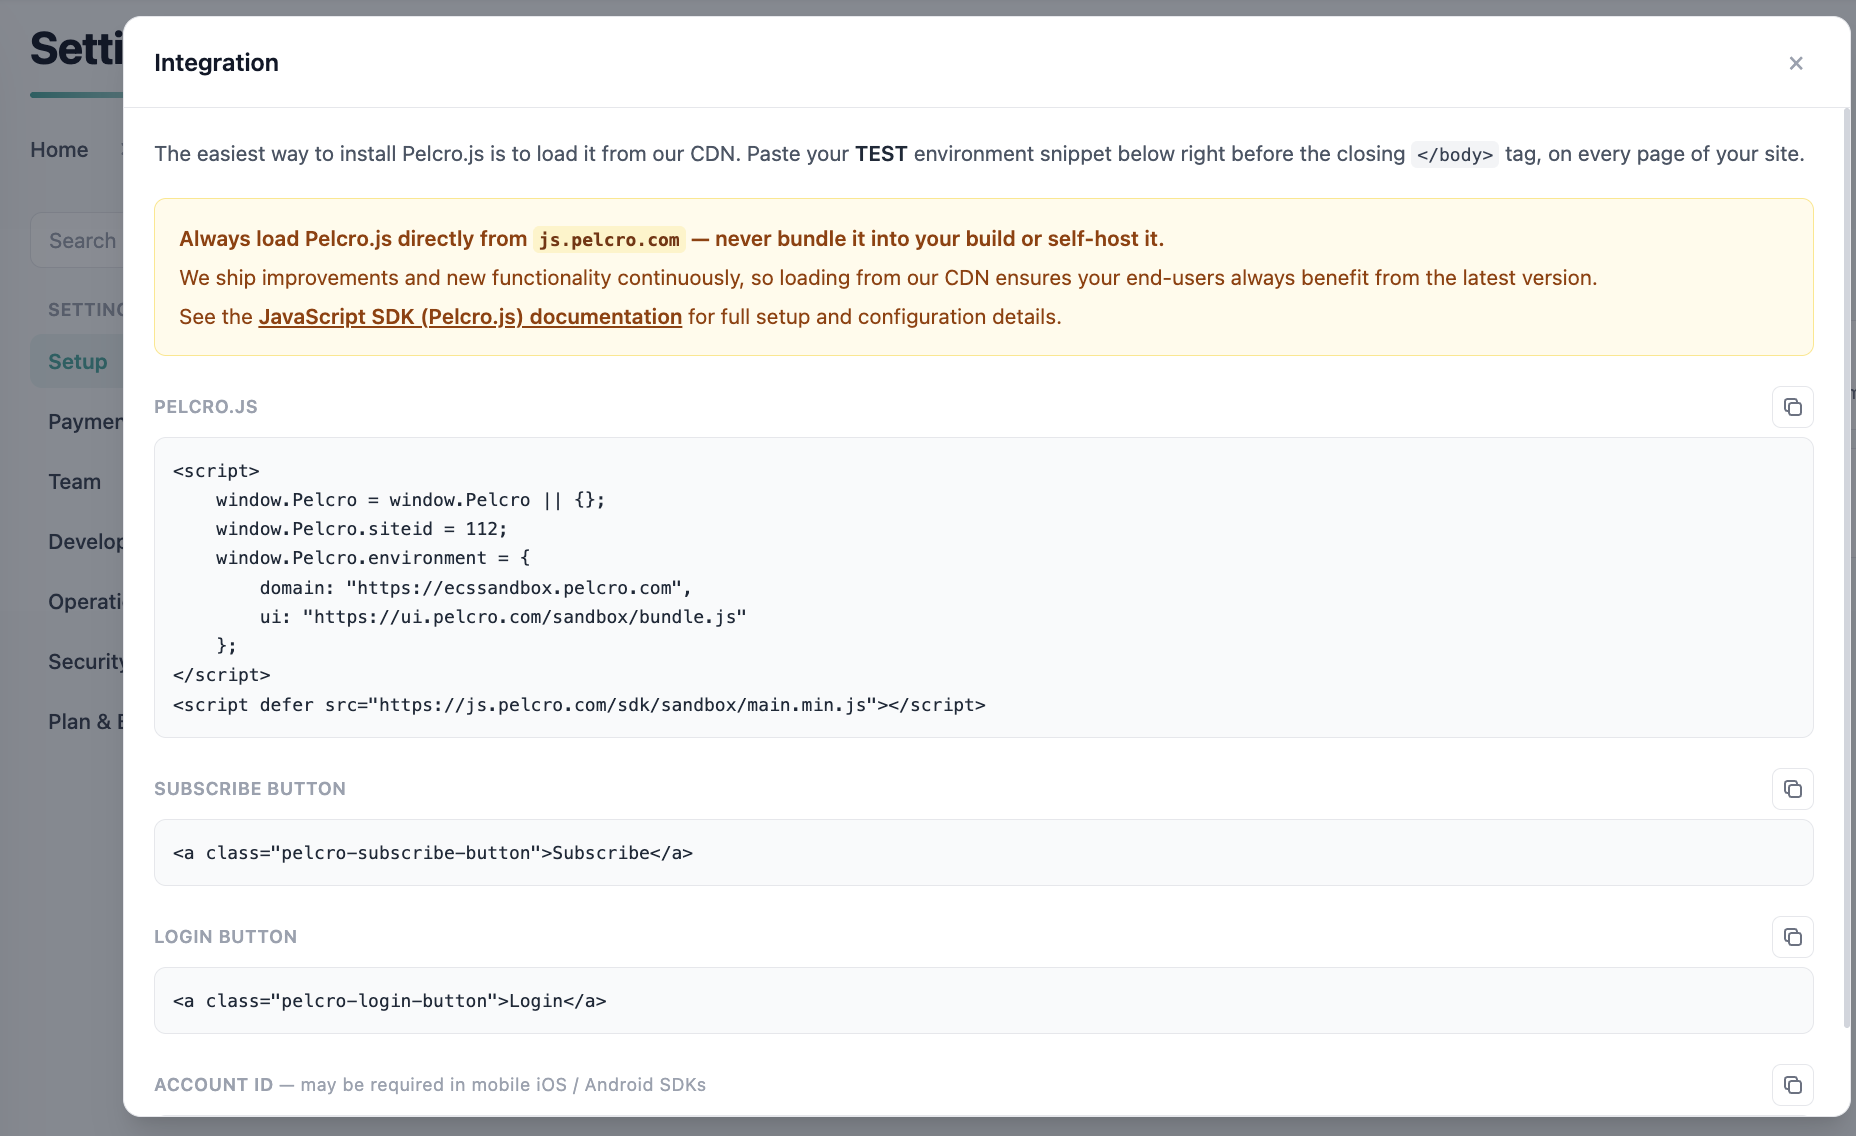
Task: Click the SUBSCRIBE BUTTON heading
Action: 250,789
